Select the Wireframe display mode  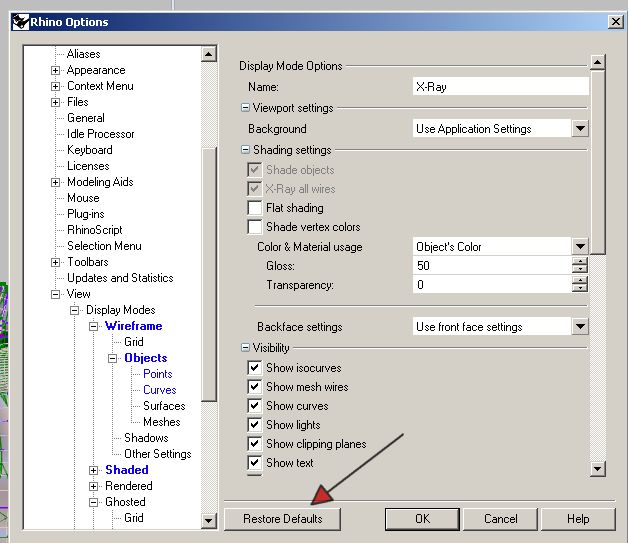click(134, 326)
